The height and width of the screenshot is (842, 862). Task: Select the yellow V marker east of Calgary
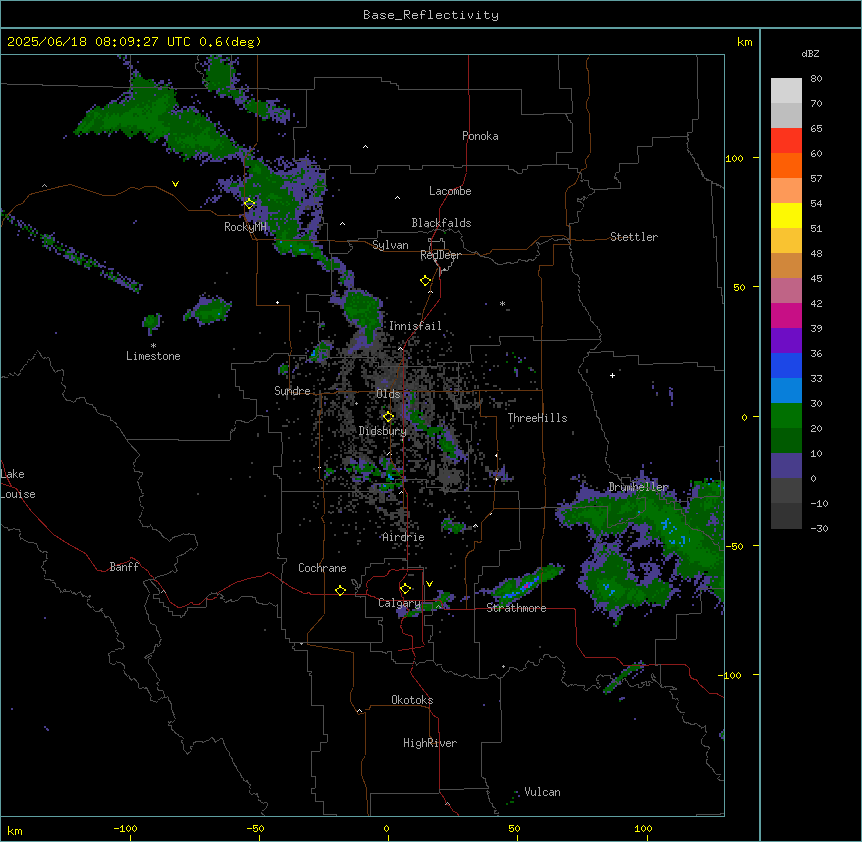(x=429, y=584)
